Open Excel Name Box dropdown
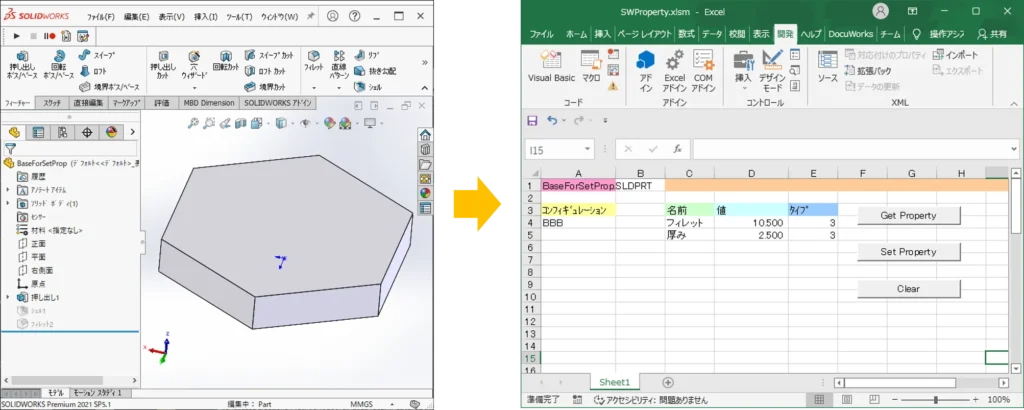The height and width of the screenshot is (410, 1024). click(588, 150)
